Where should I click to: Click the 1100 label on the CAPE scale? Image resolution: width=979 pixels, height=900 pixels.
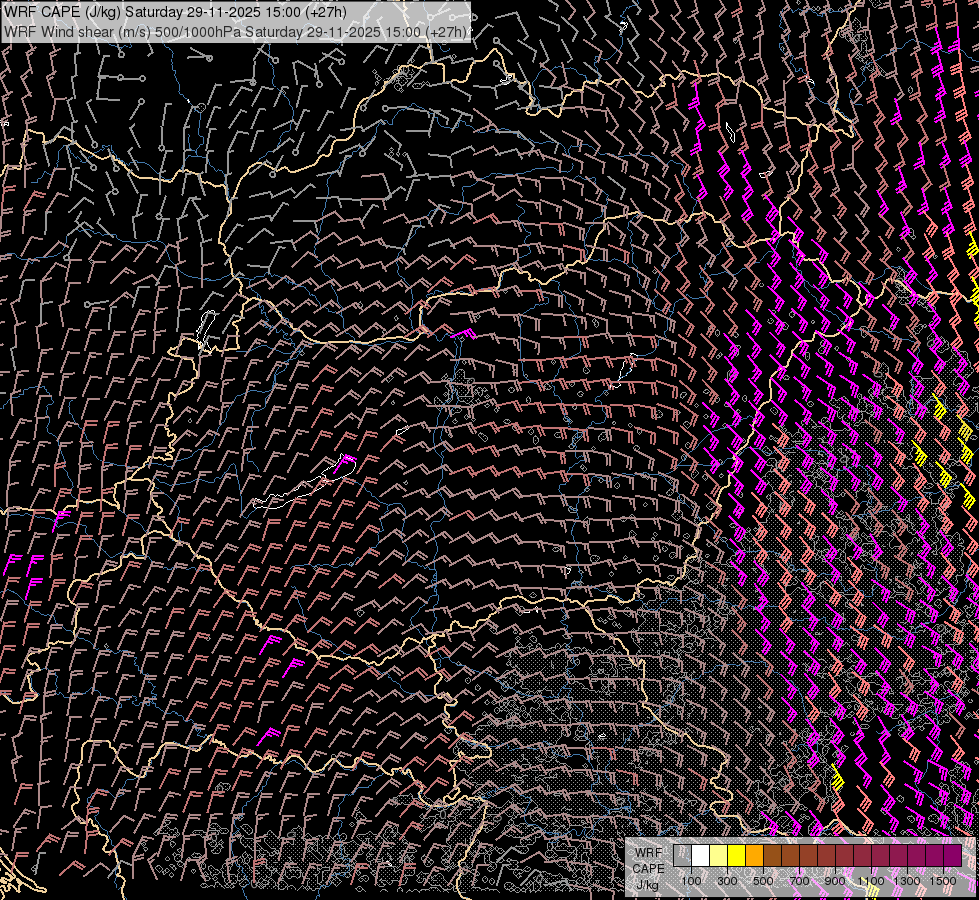(x=871, y=881)
